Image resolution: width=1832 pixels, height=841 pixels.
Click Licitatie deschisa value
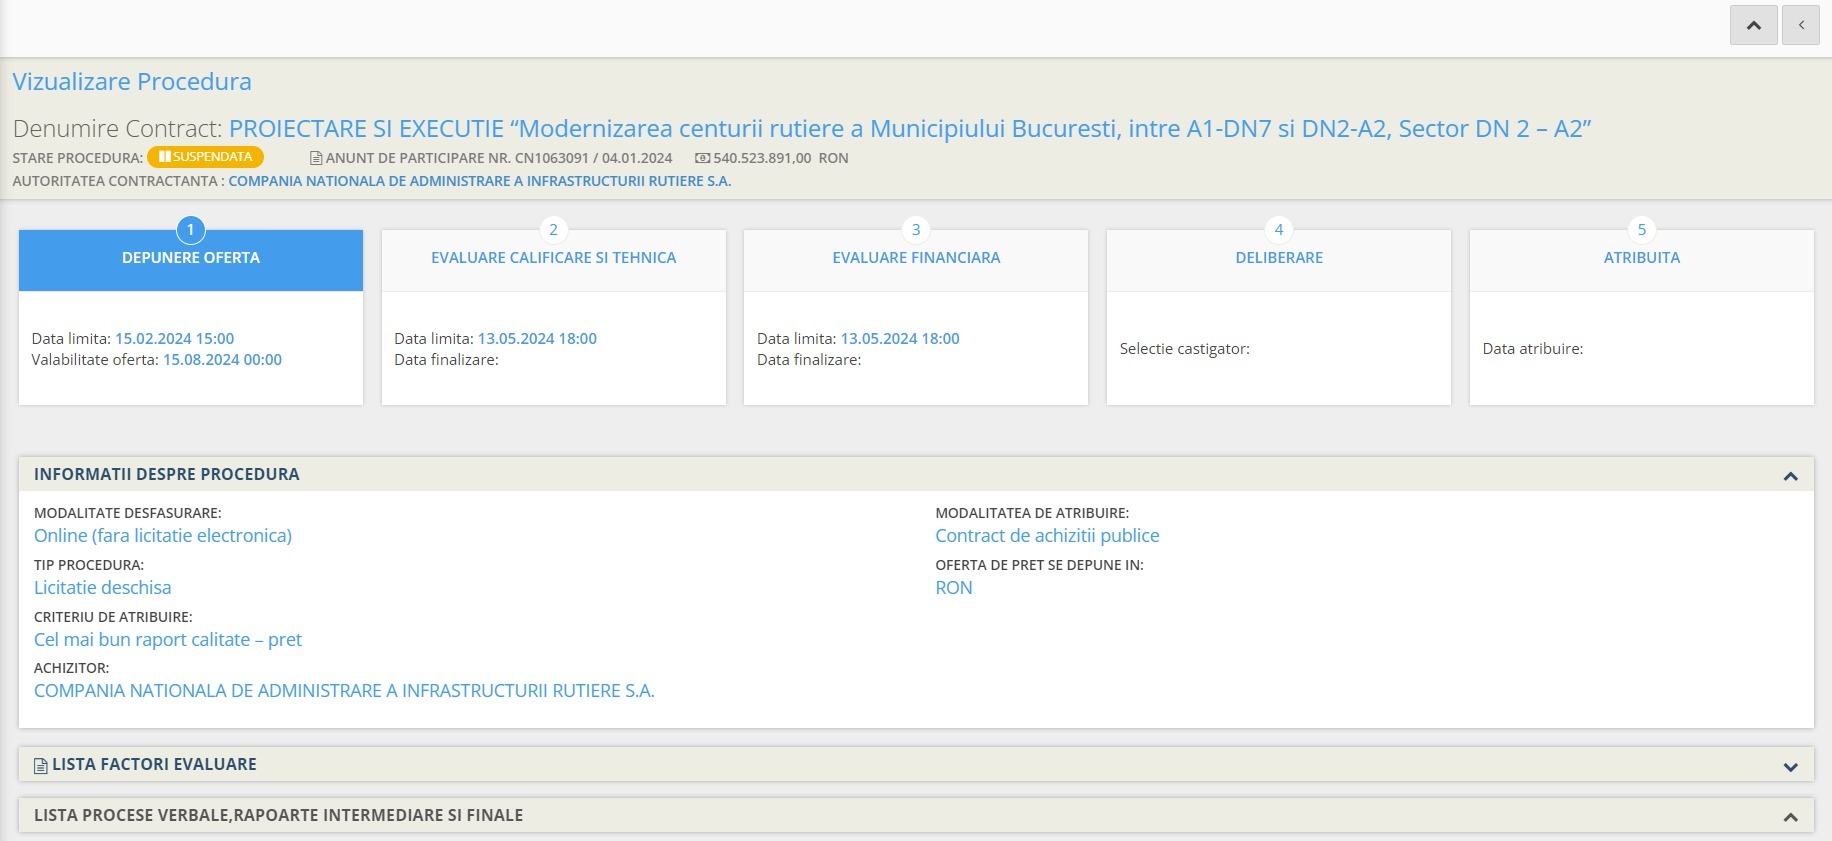pos(103,588)
